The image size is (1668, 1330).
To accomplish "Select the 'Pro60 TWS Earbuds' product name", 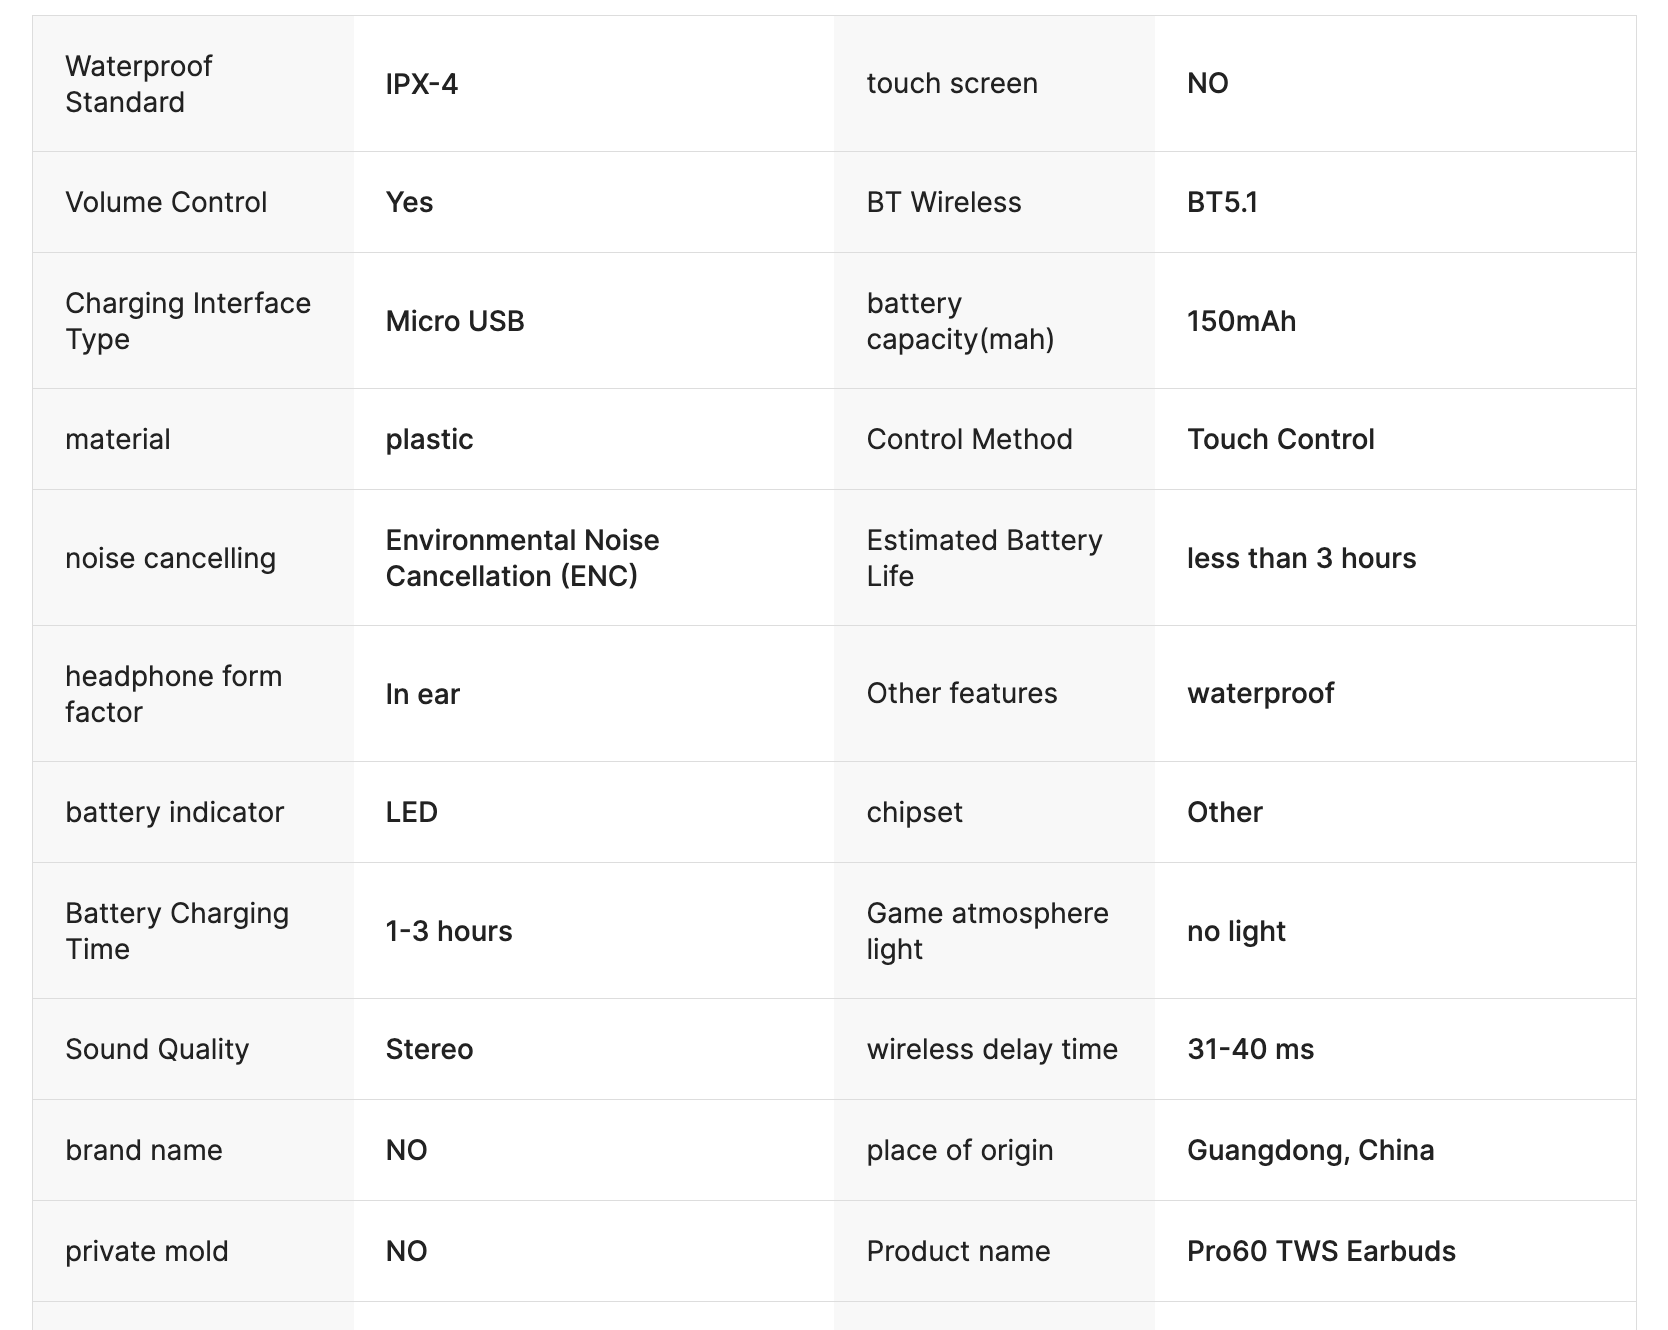I will (1321, 1251).
